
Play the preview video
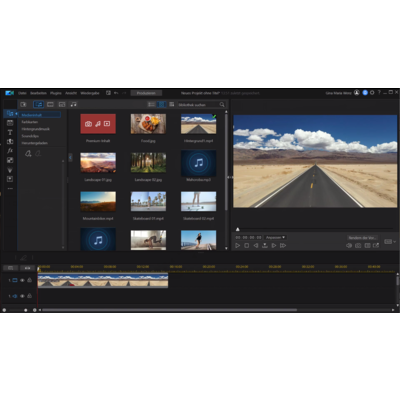tap(237, 246)
